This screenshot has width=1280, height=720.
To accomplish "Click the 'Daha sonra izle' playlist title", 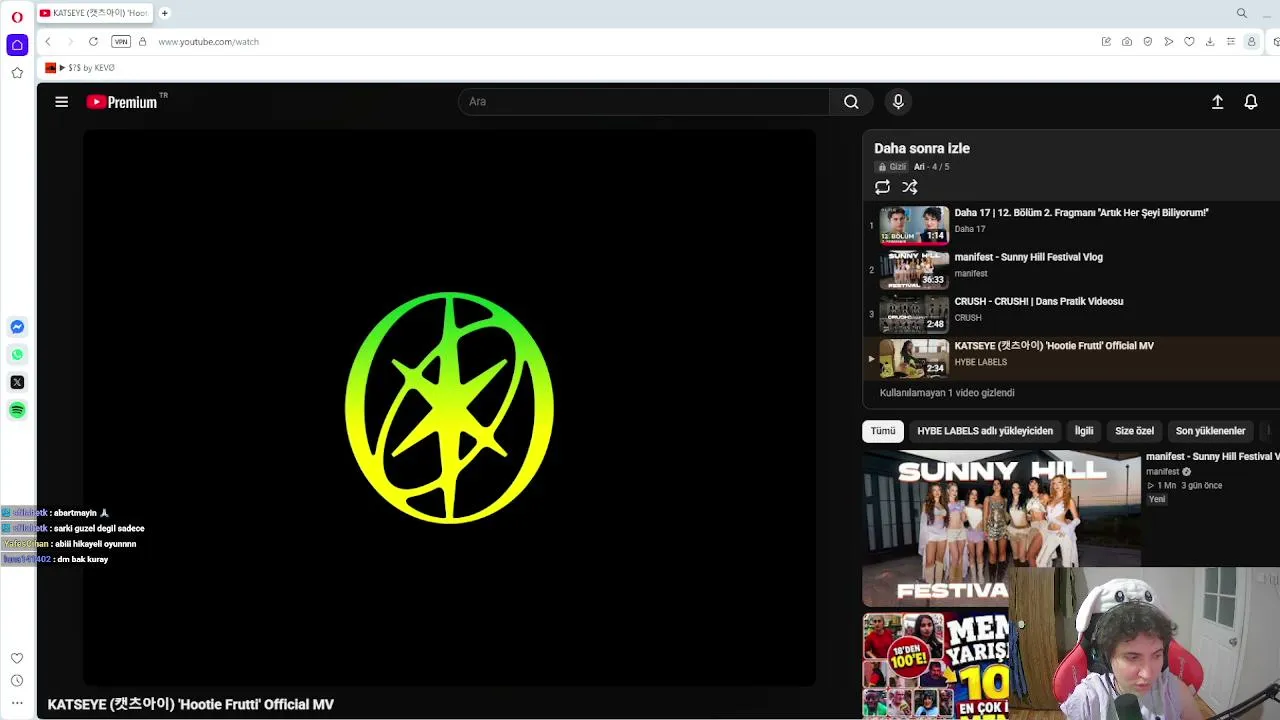I will tap(922, 148).
